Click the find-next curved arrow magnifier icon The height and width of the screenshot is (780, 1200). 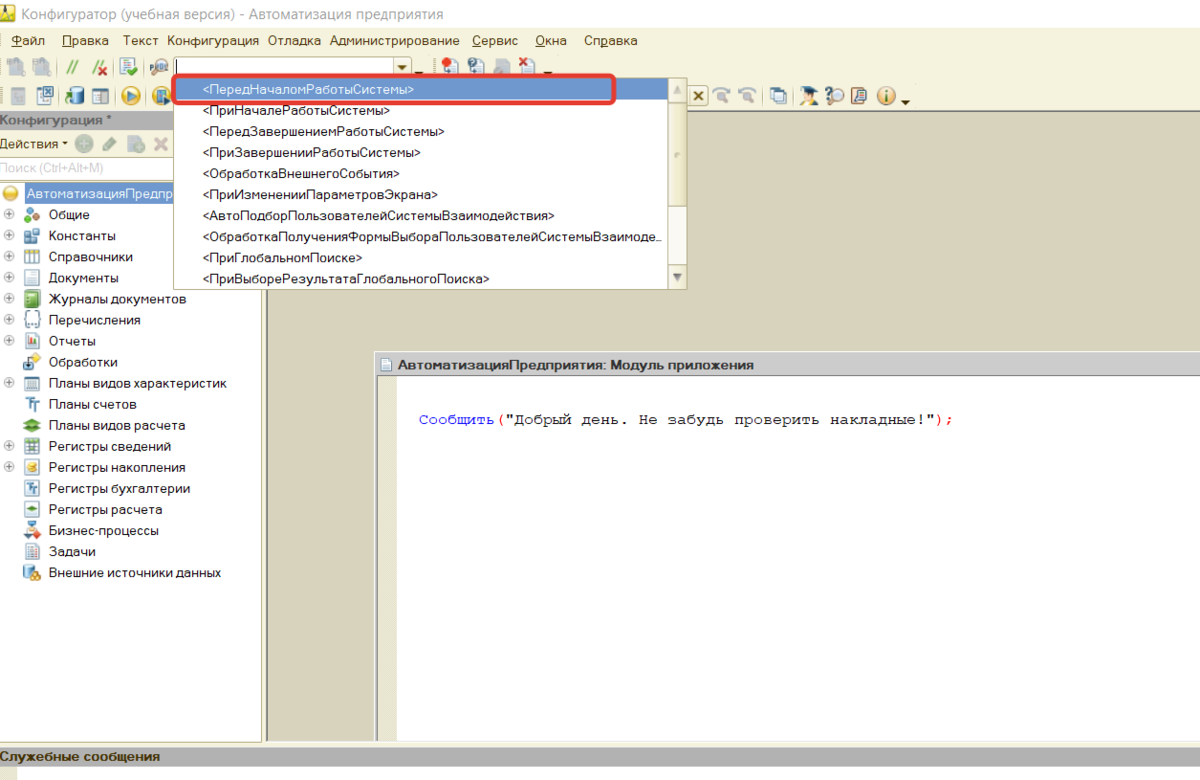tap(721, 95)
